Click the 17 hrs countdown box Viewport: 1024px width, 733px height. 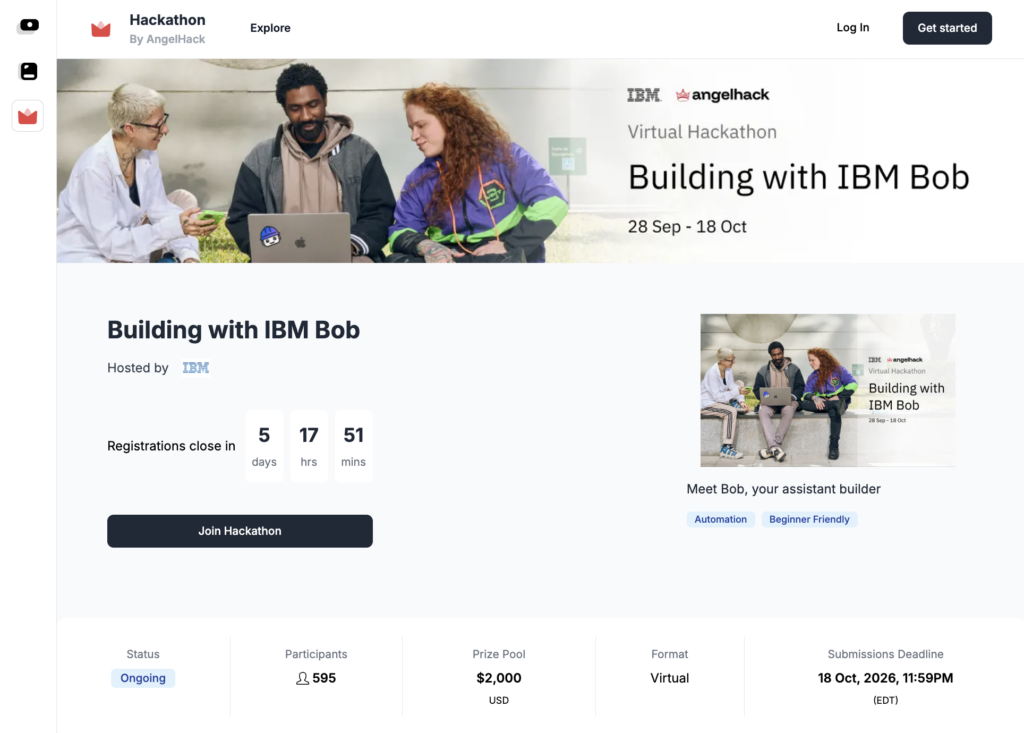(309, 446)
